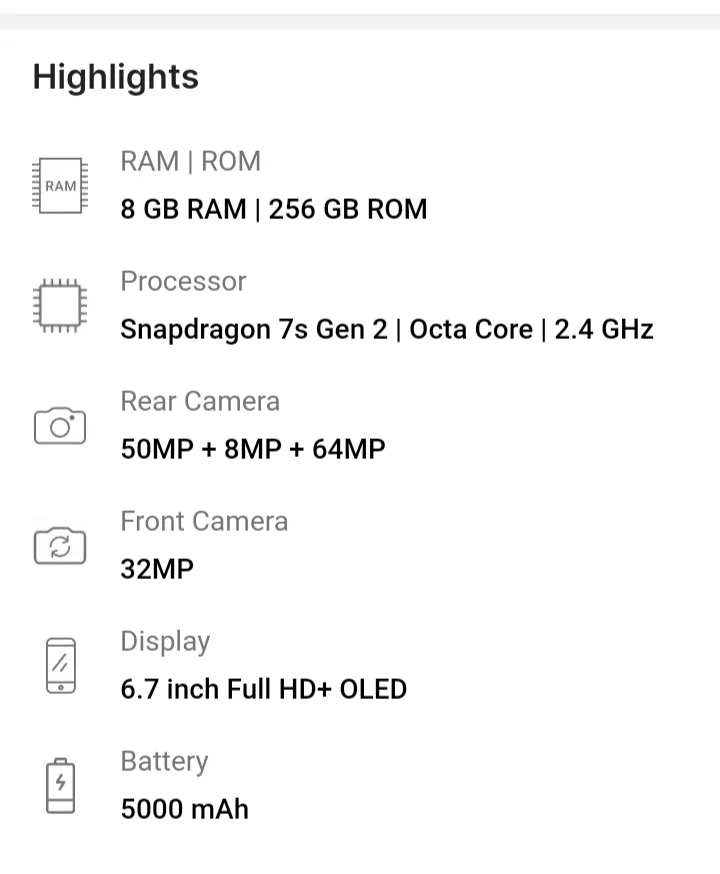
Task: Select the 5000 mAh battery value
Action: point(184,809)
